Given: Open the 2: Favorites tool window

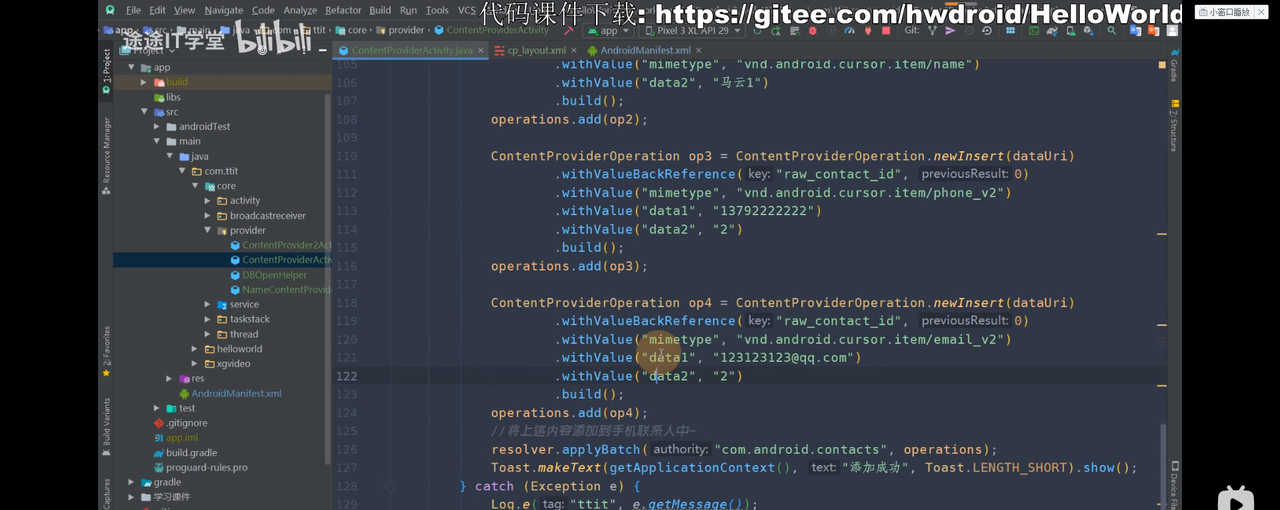Looking at the screenshot, I should [106, 352].
